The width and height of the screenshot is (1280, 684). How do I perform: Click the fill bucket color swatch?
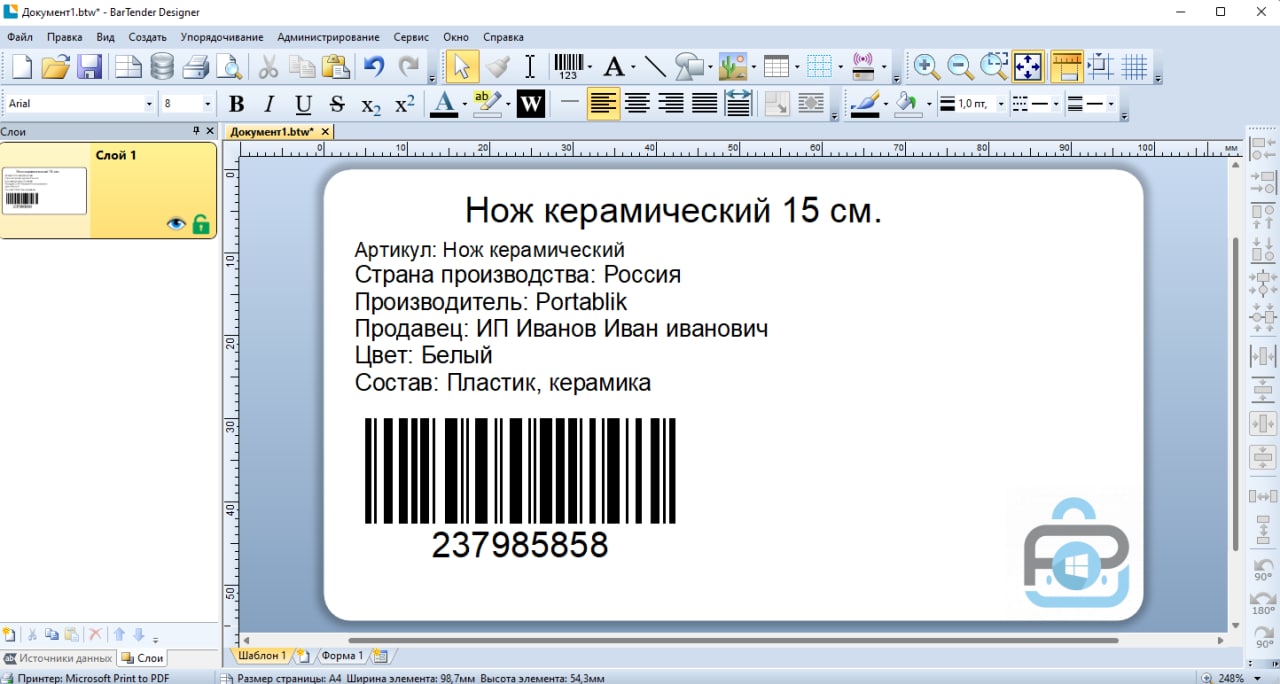pos(908,104)
